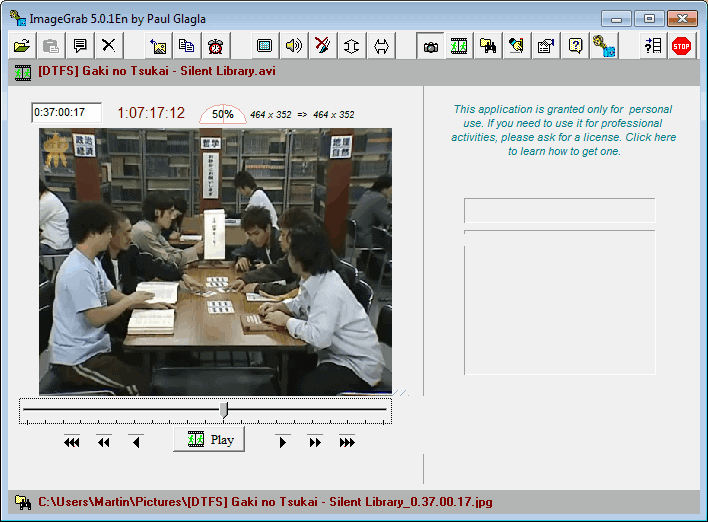Click the large empty box on right panel

559,303
